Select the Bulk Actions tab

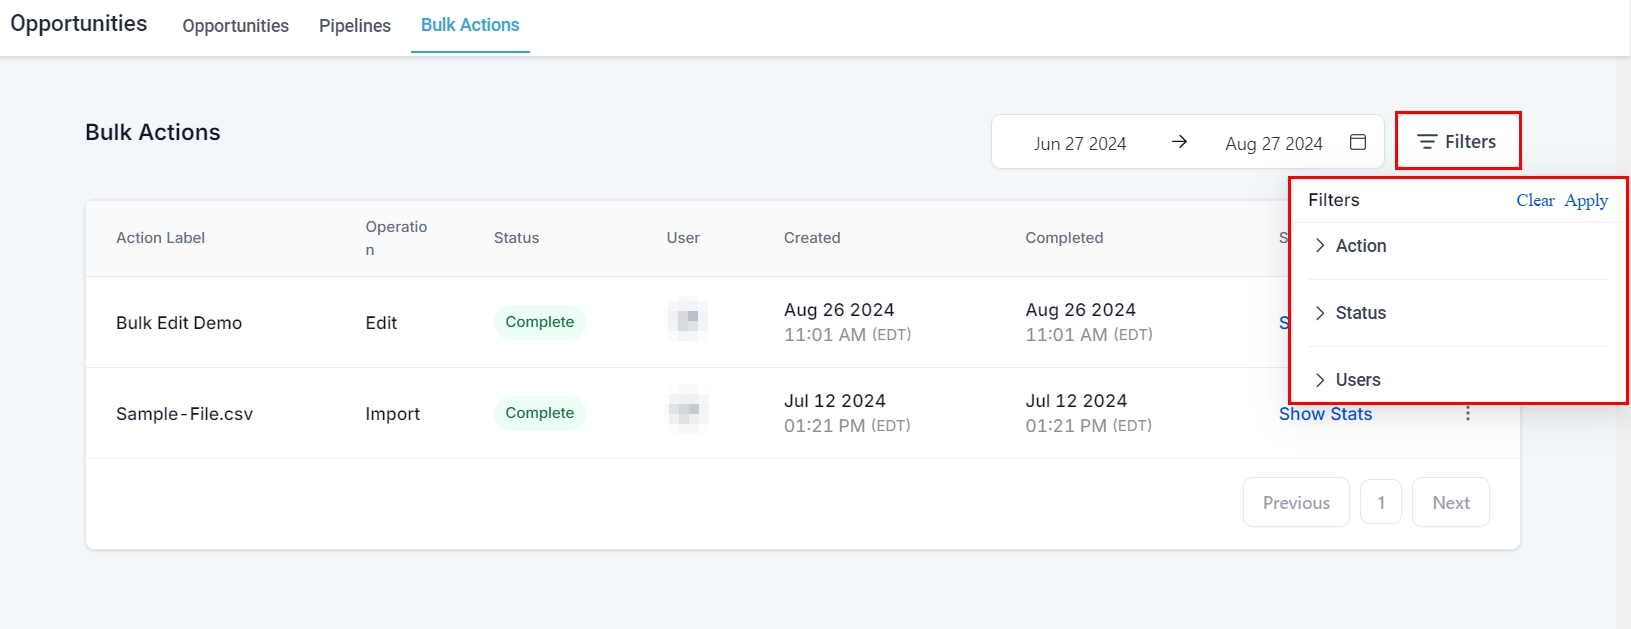[x=470, y=25]
